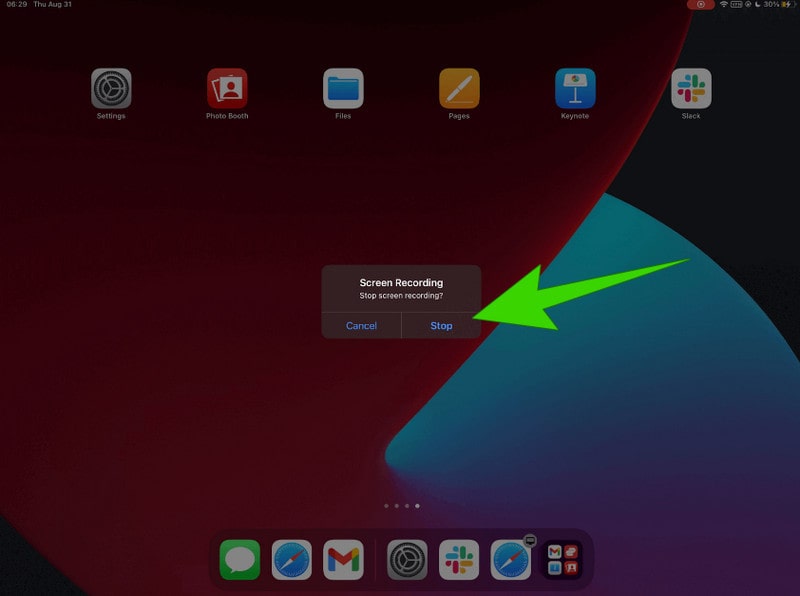This screenshot has height=596, width=800.
Task: Tap Stop to end the screen recording
Action: (440, 326)
